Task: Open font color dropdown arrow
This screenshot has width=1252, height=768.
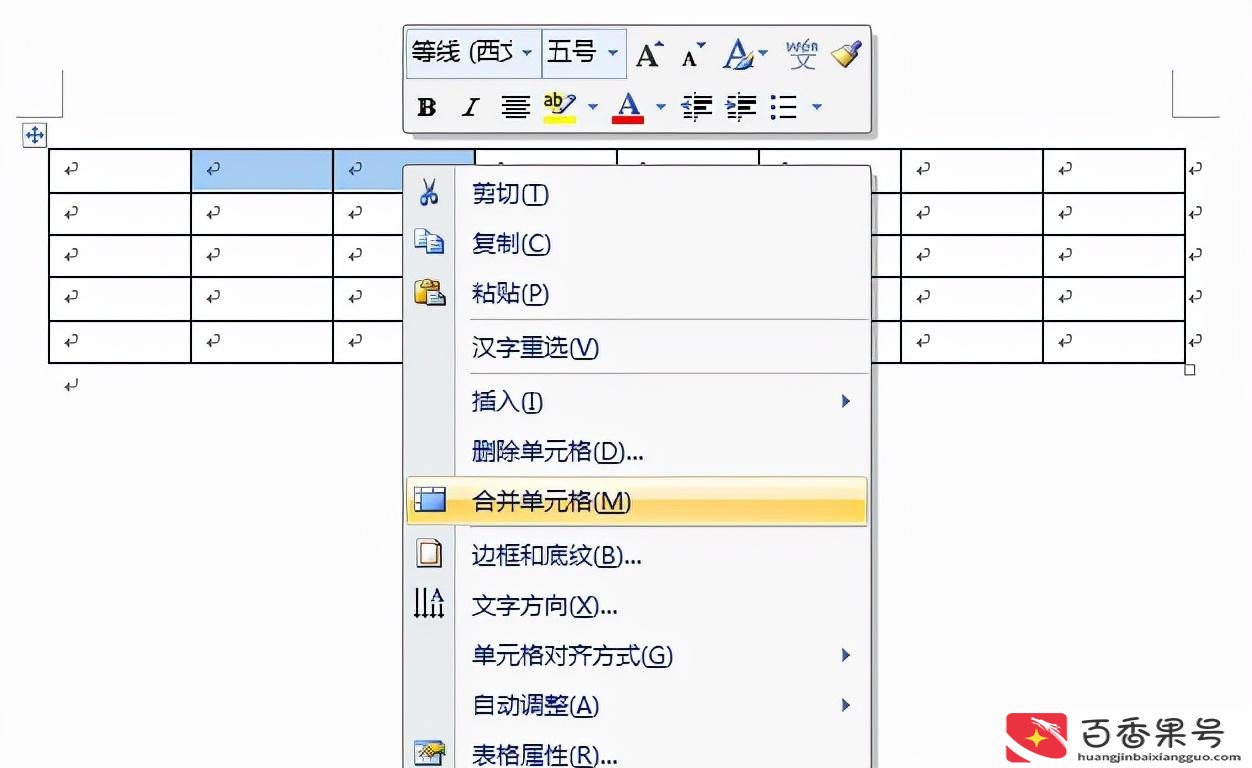Action: click(660, 107)
